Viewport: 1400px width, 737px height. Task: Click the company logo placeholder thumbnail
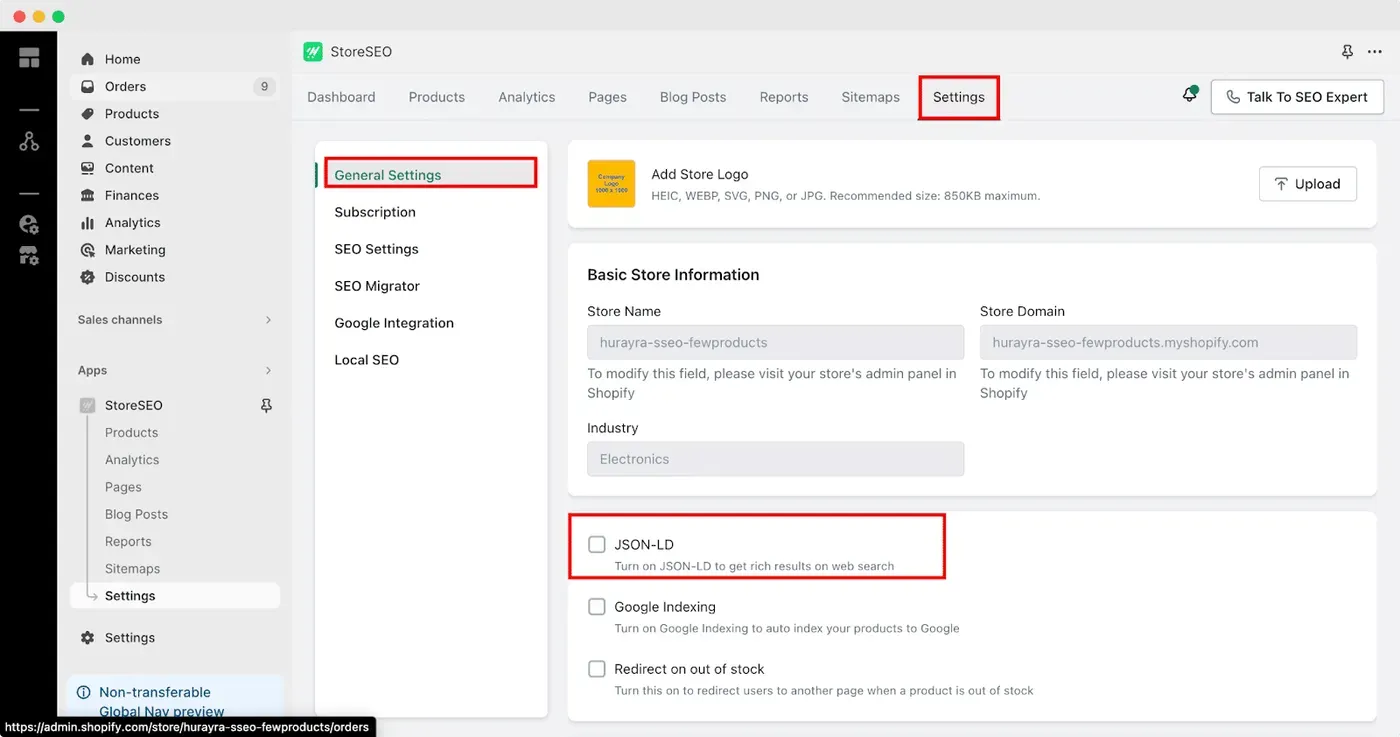tap(611, 184)
